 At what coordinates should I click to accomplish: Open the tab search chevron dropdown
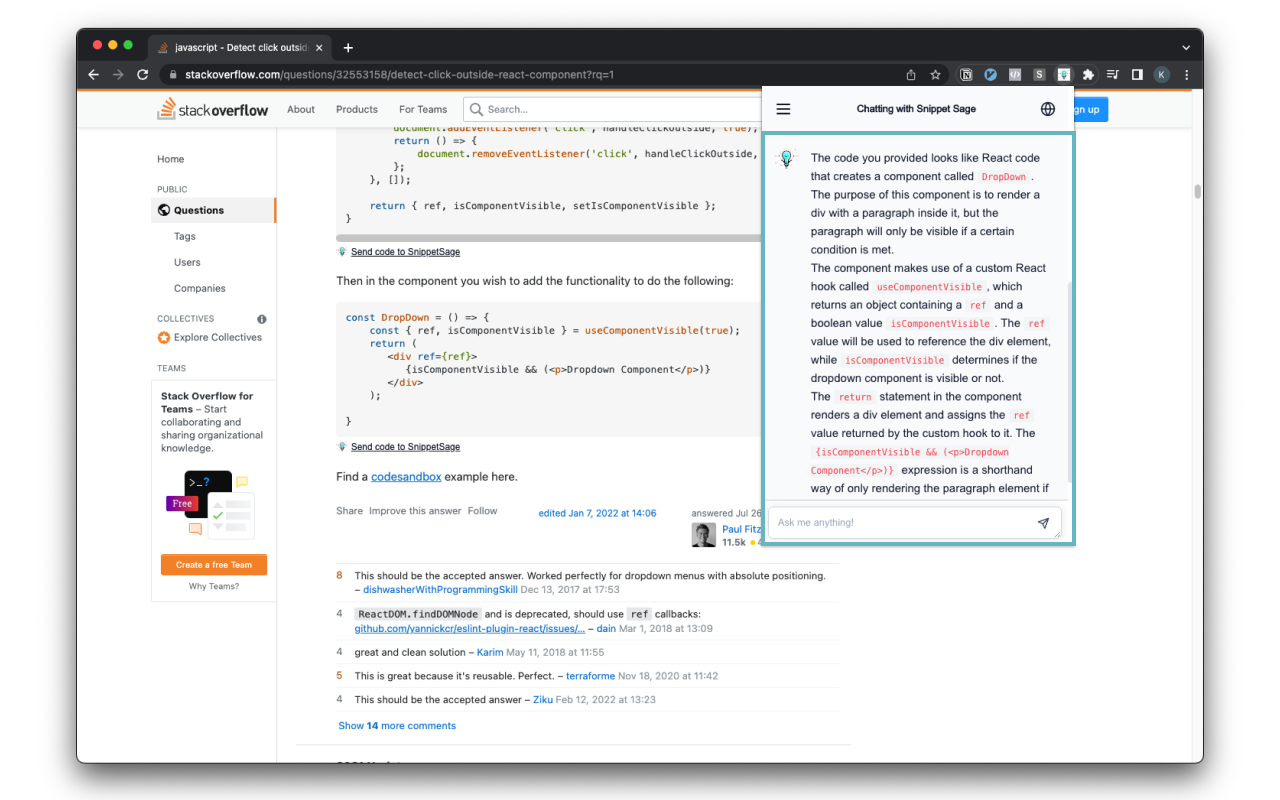[1186, 47]
